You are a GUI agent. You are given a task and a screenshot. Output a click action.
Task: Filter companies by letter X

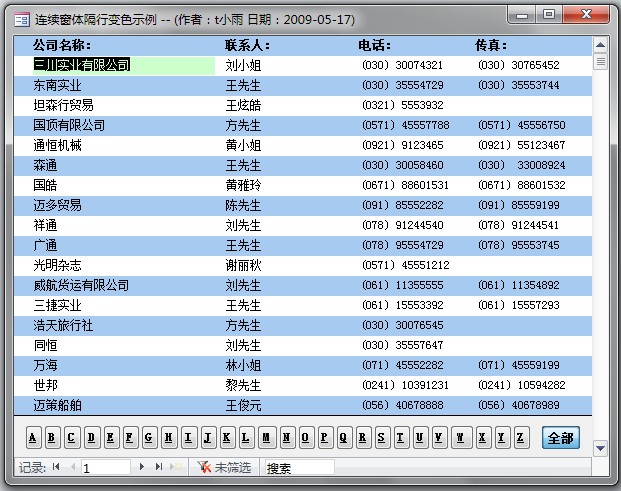coord(483,438)
